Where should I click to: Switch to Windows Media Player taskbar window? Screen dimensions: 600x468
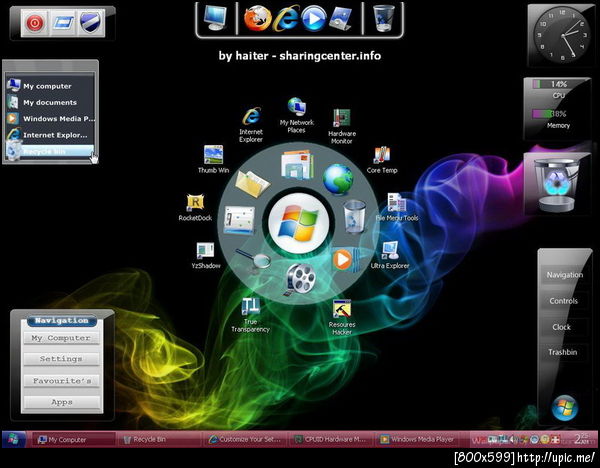[416, 440]
